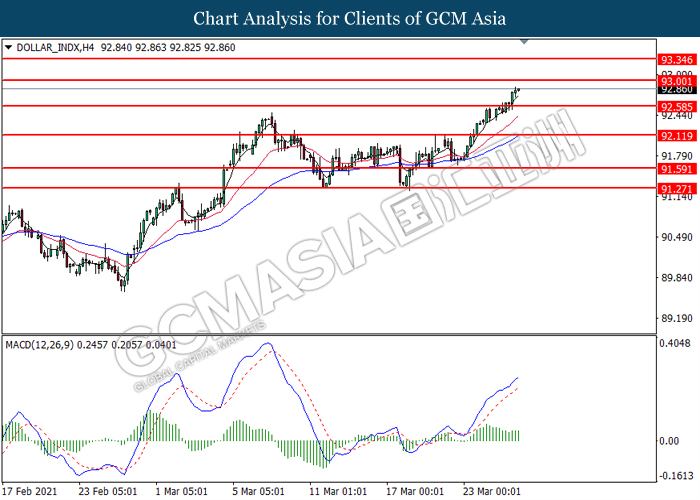Select the 23 Feb 05:01 time label

tap(108, 491)
